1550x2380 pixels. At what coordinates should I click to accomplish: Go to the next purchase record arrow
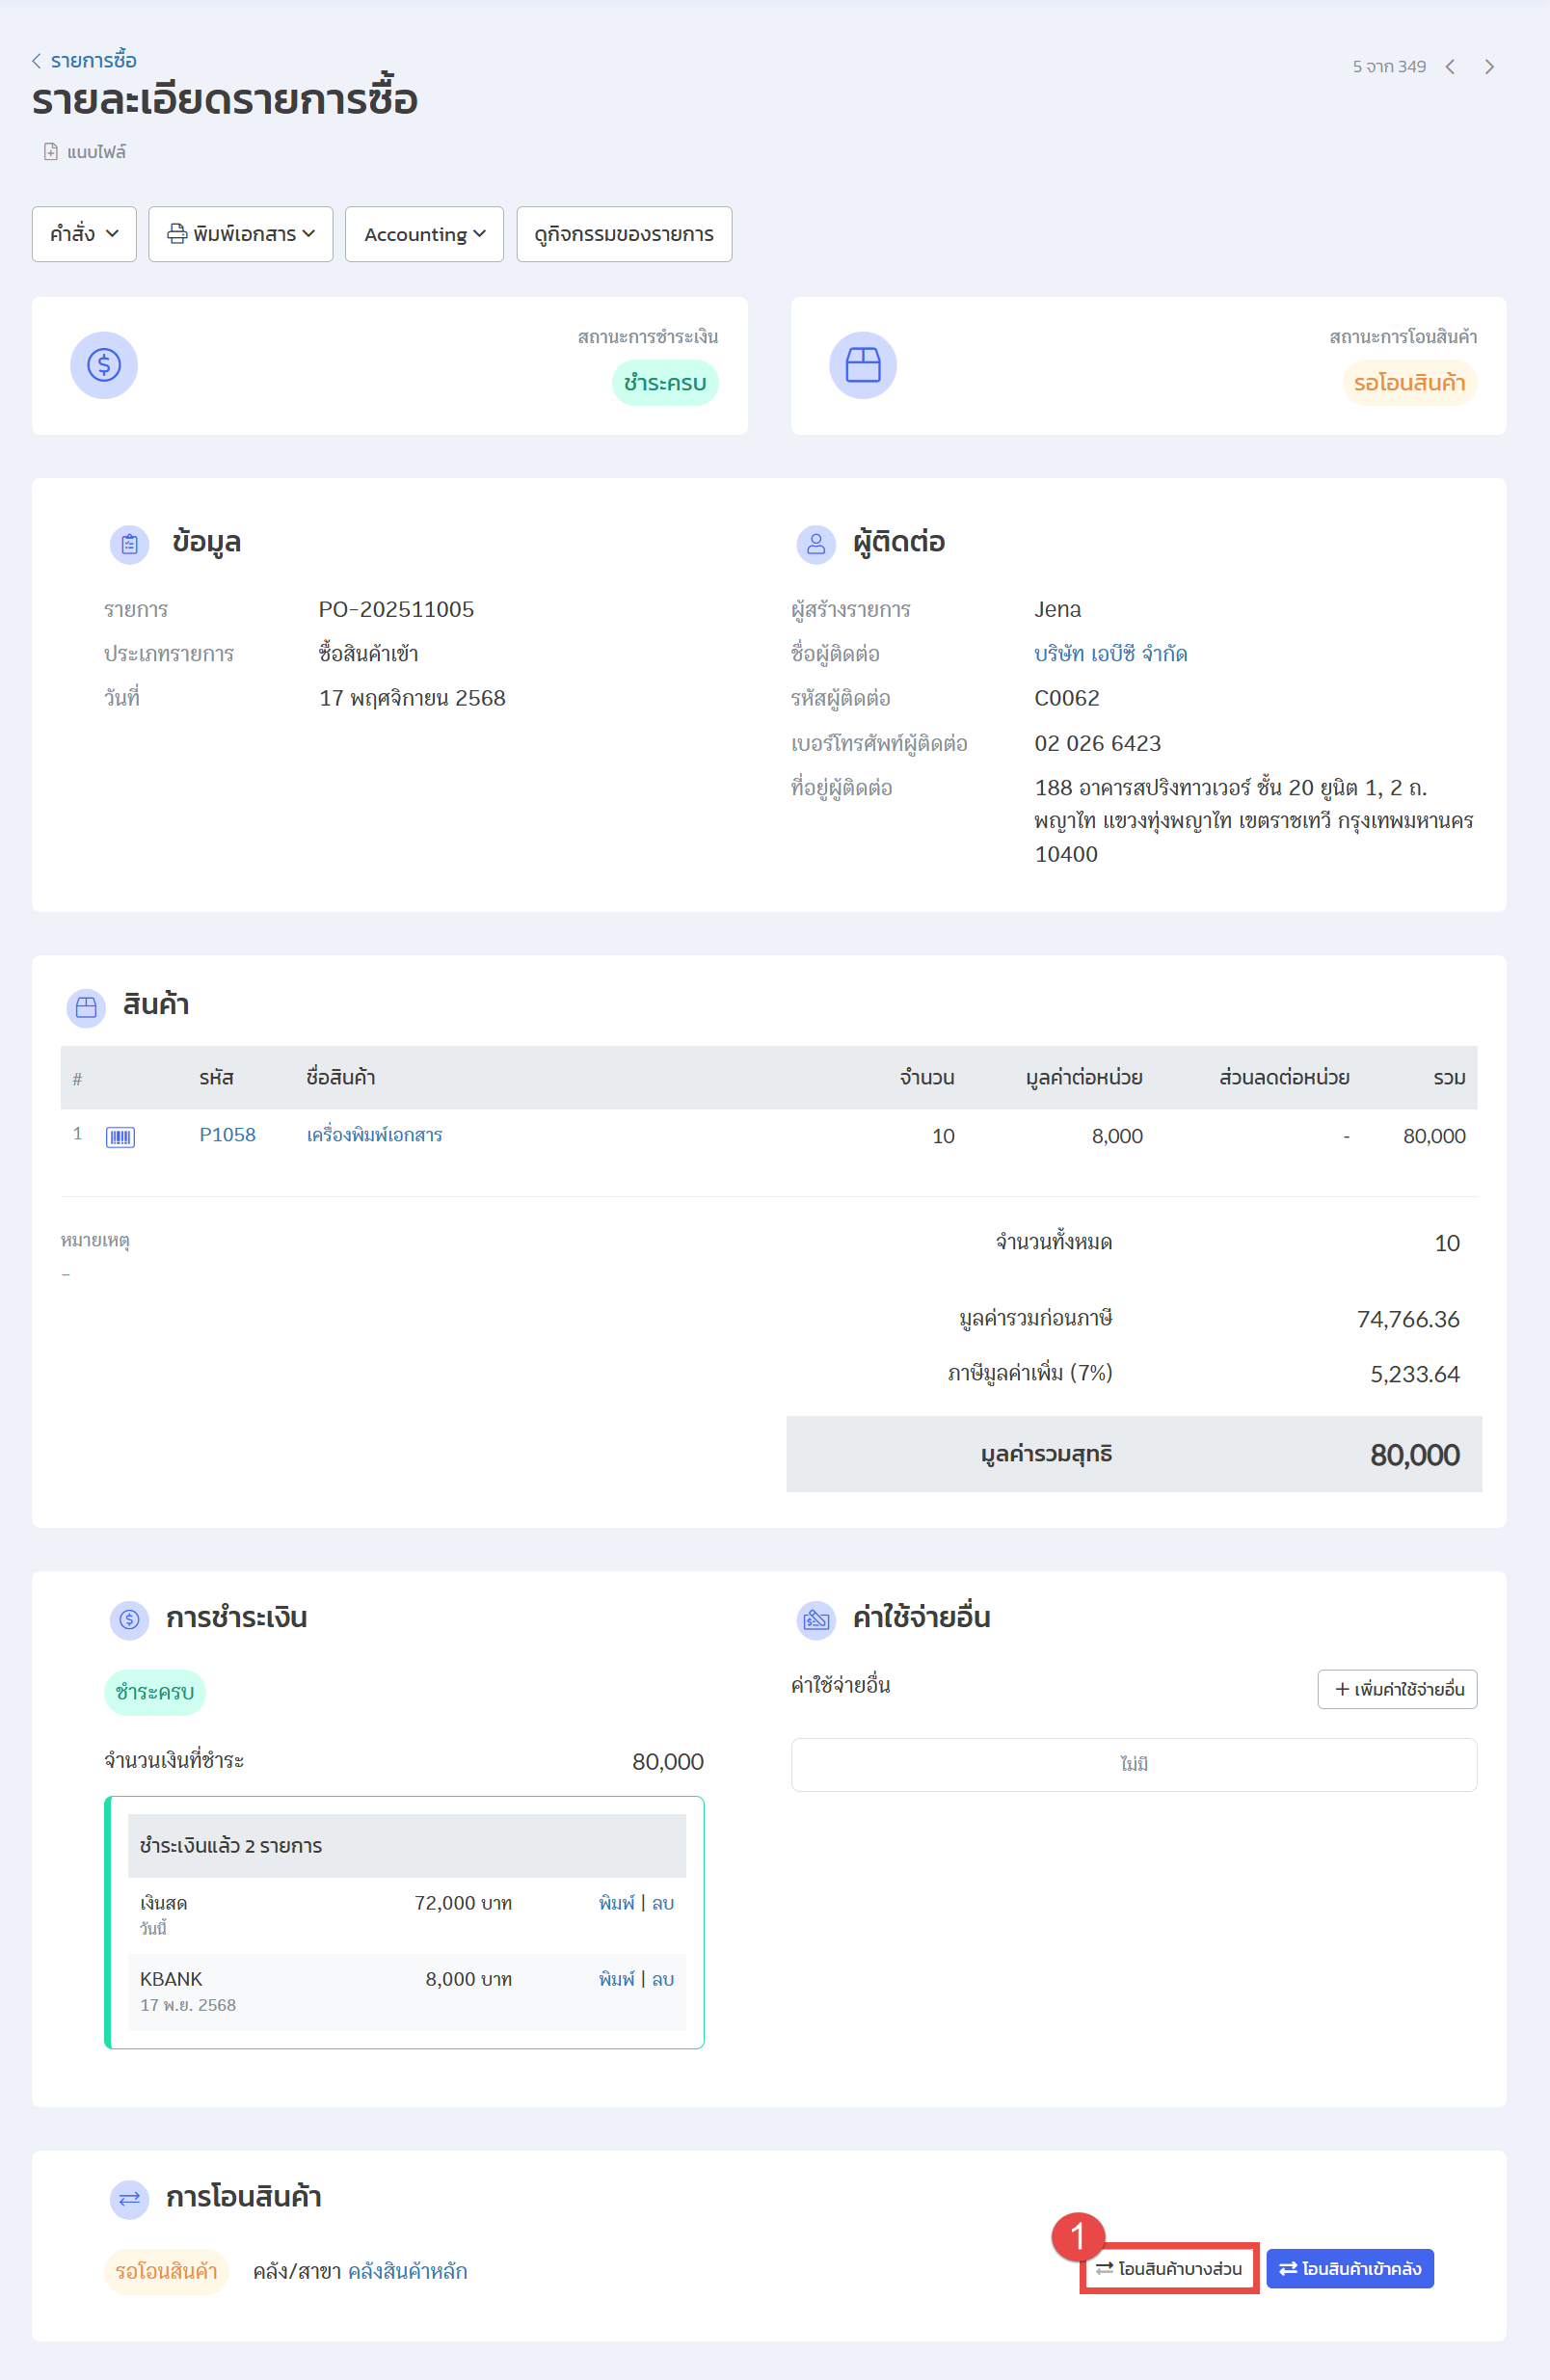pyautogui.click(x=1489, y=67)
